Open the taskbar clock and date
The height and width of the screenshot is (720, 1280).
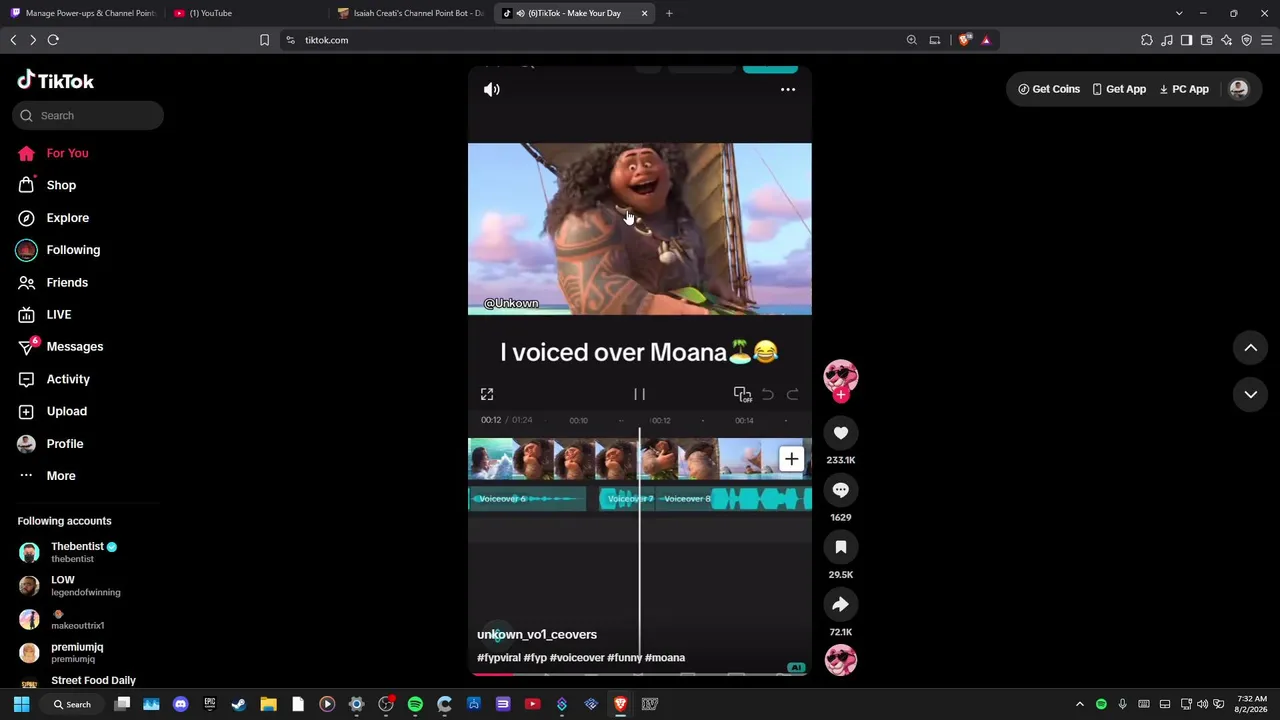pyautogui.click(x=1252, y=704)
